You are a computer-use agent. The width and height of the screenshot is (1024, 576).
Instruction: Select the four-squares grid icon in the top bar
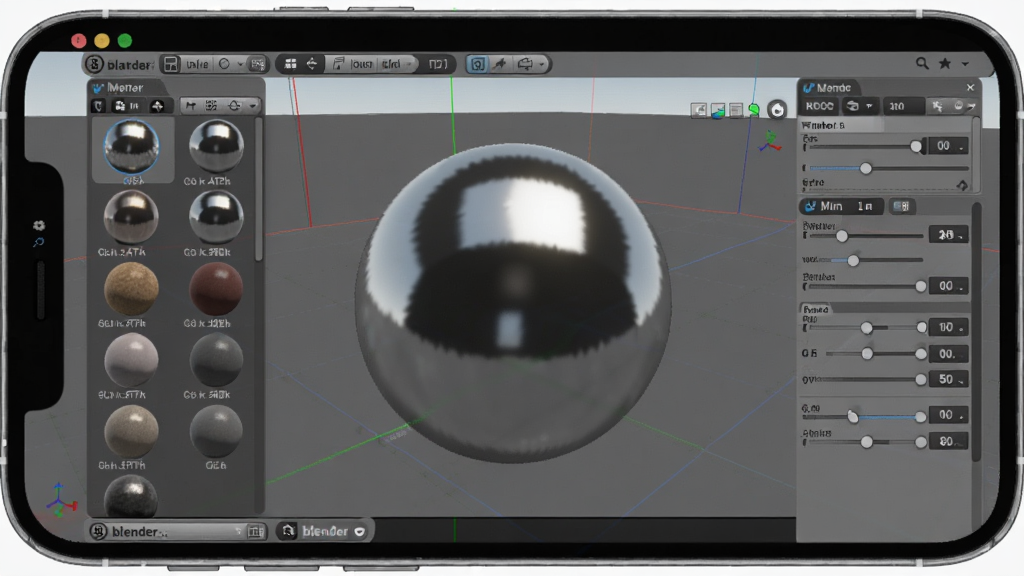(x=291, y=64)
